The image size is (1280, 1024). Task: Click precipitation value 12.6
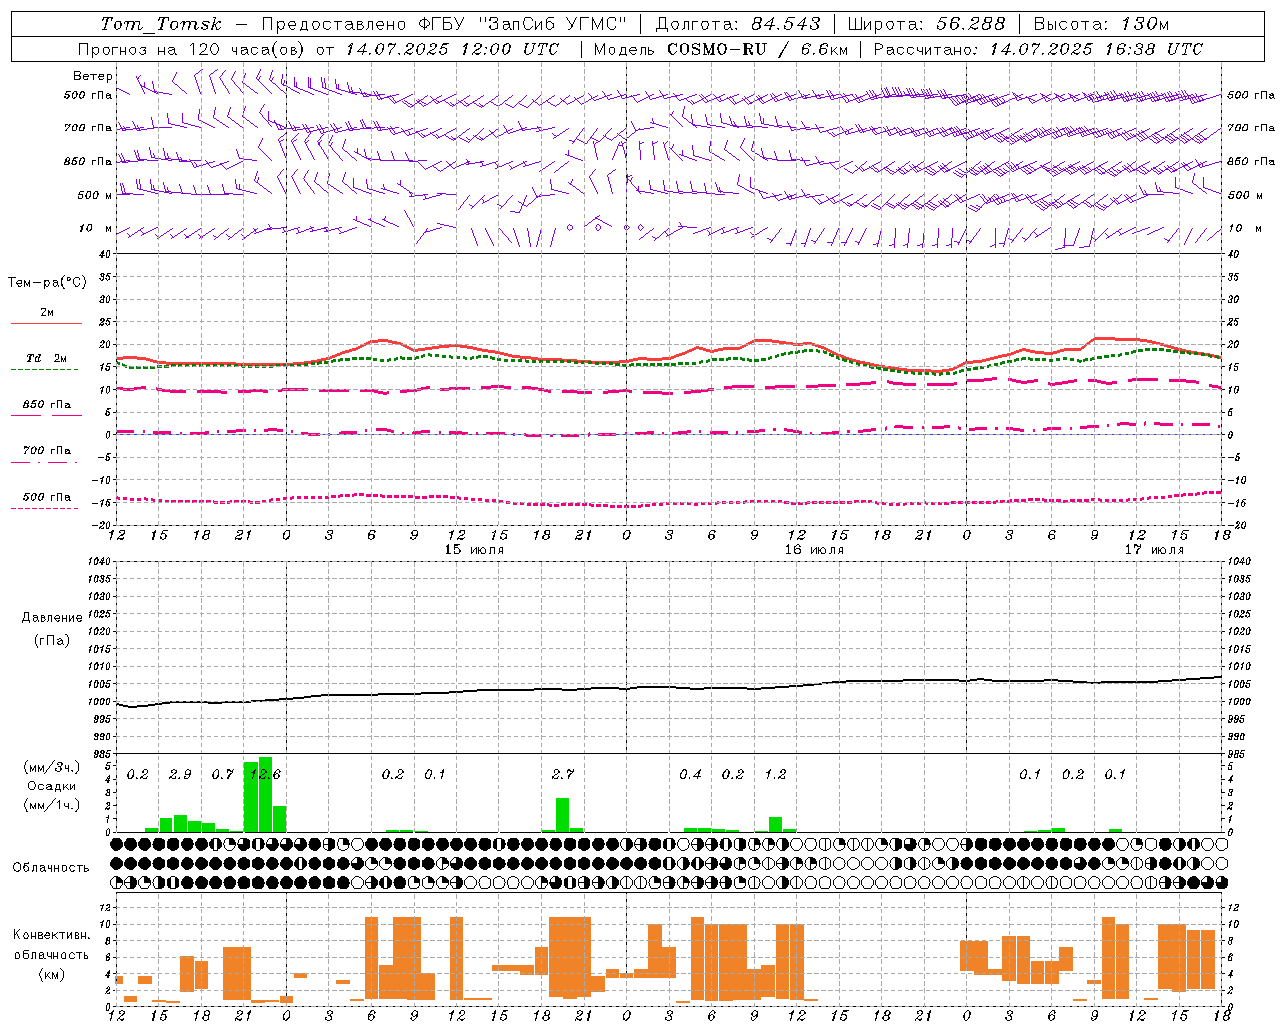(x=265, y=775)
